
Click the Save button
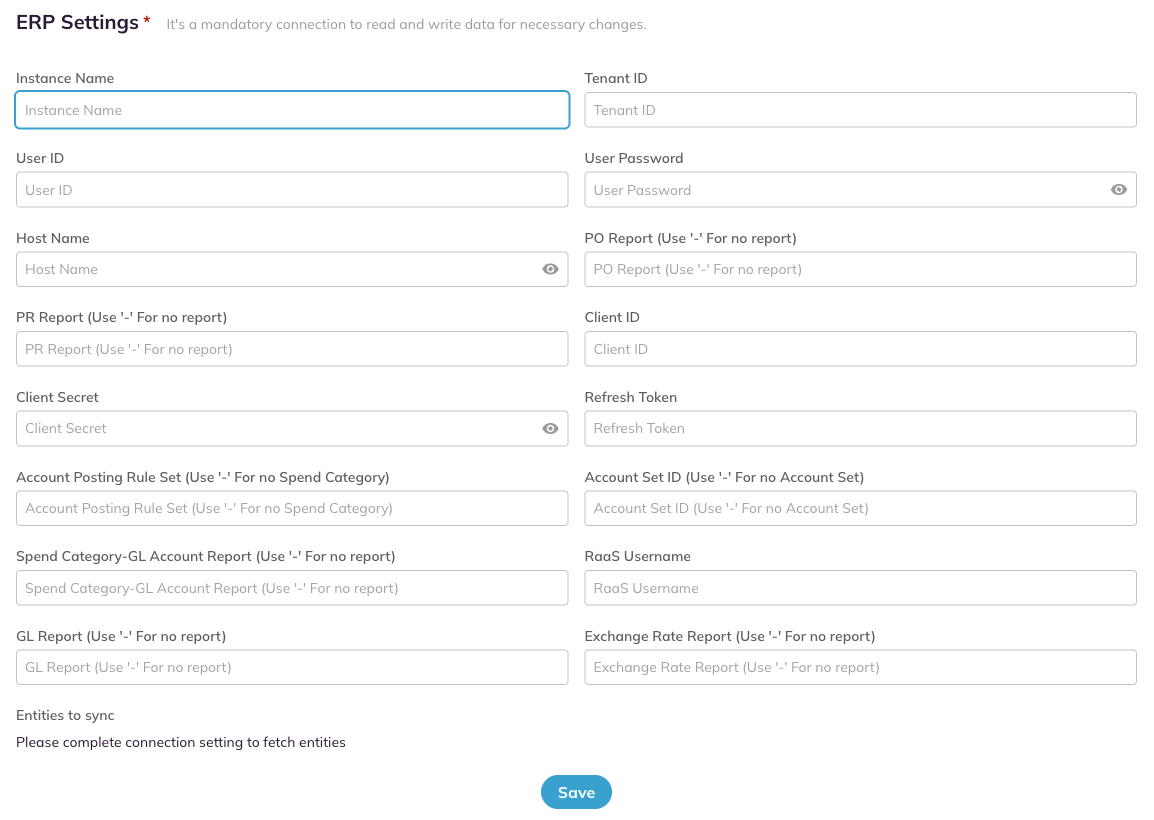click(x=576, y=793)
